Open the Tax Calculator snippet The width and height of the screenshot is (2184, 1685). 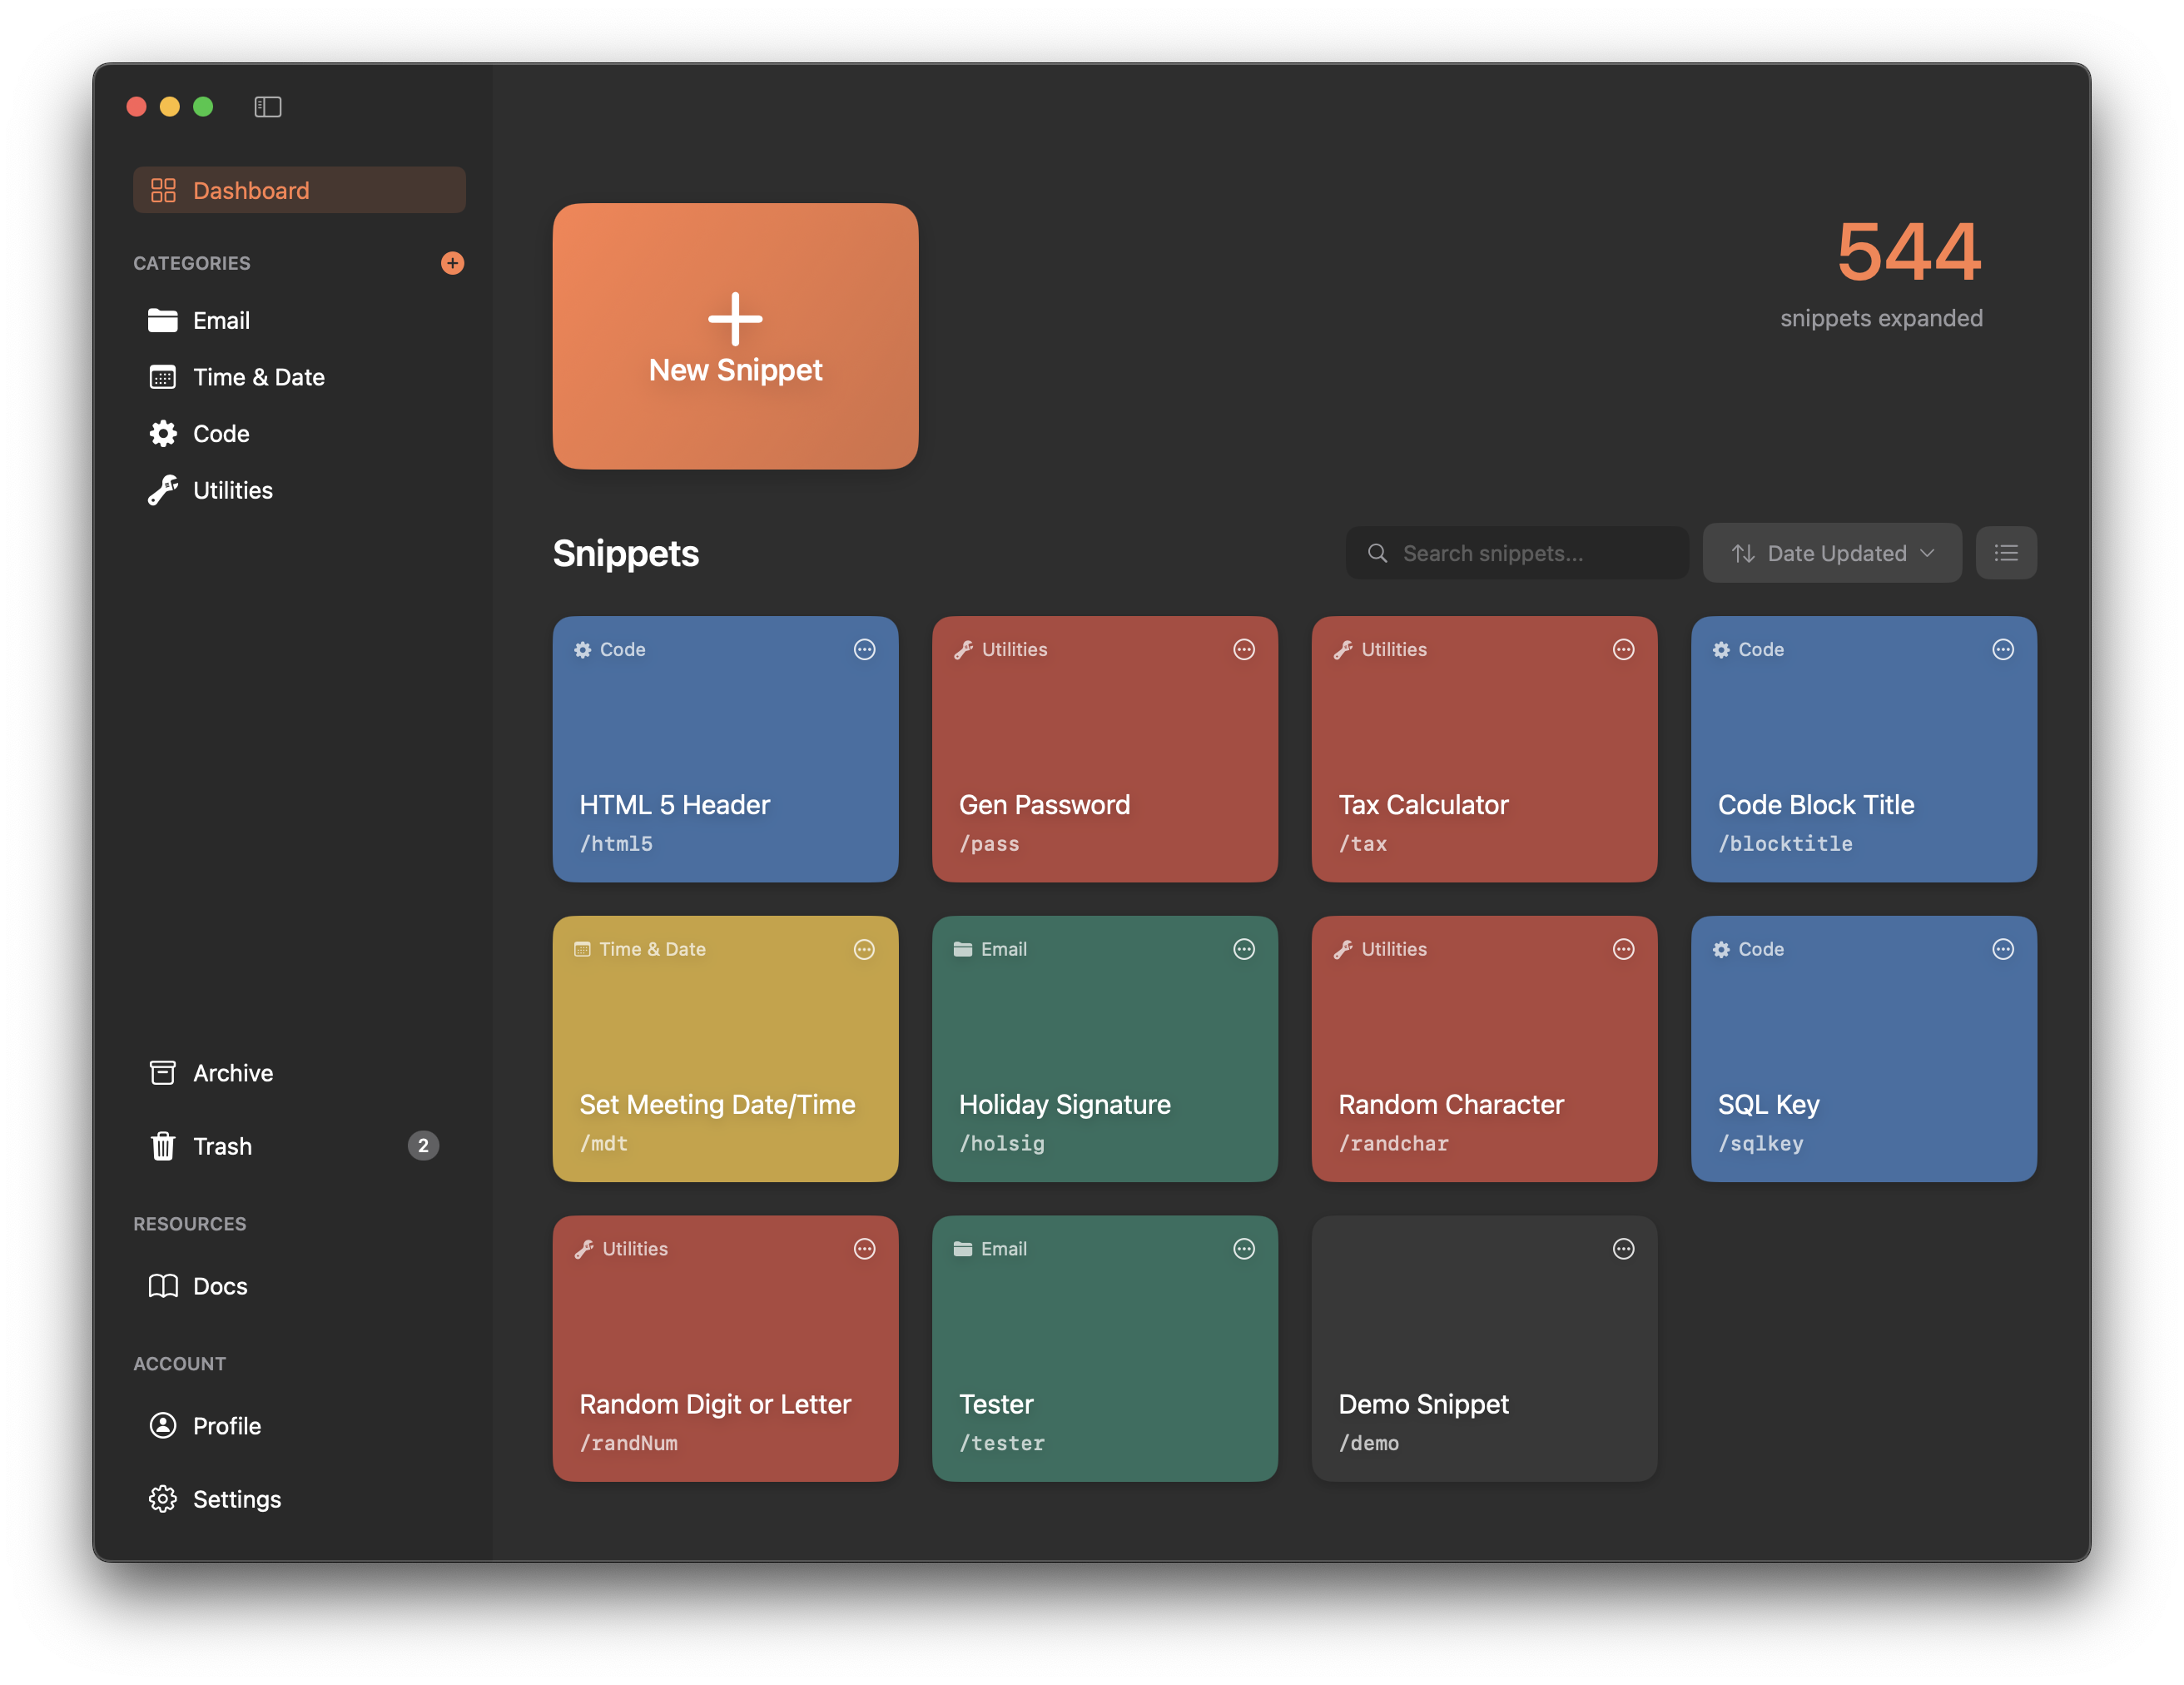point(1484,750)
